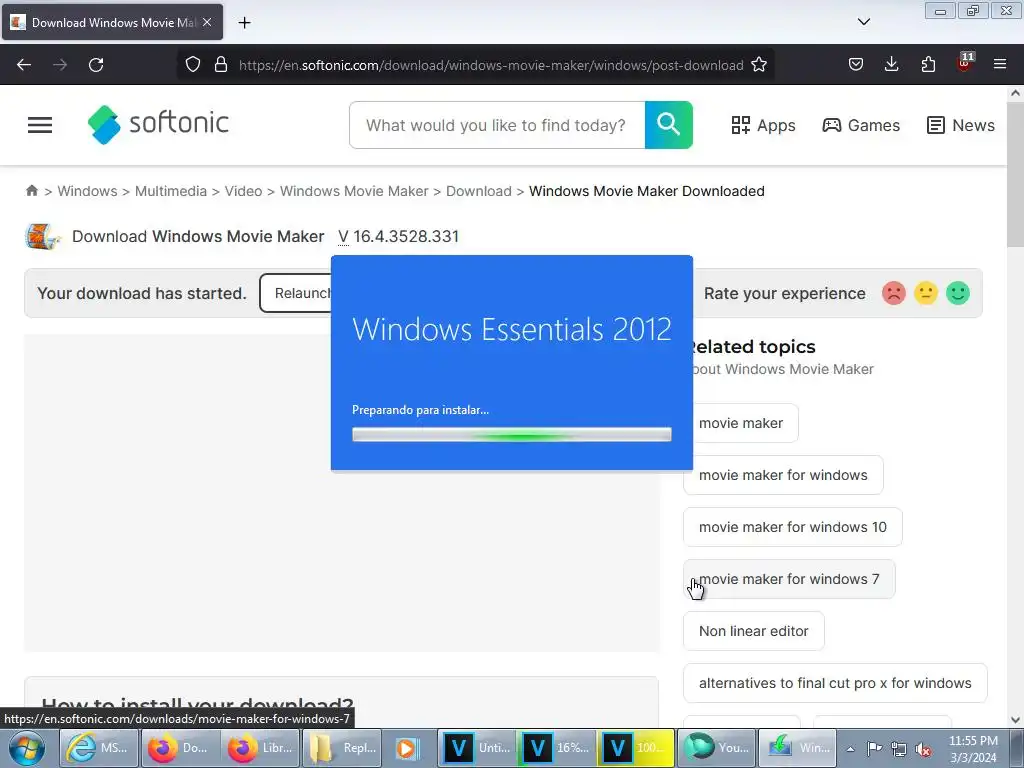
Task: Go back to the previous page
Action: (x=24, y=65)
